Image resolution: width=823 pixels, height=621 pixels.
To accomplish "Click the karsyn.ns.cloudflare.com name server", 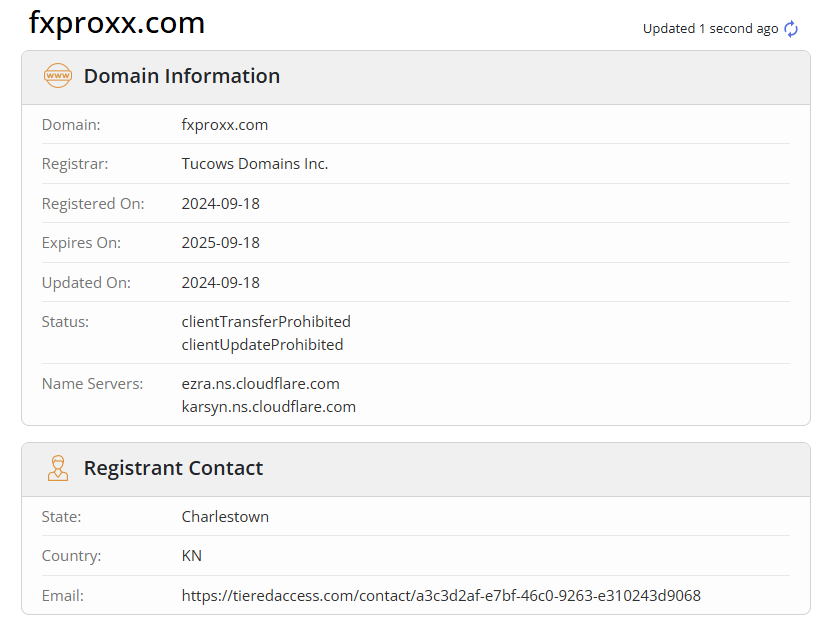I will (x=268, y=406).
